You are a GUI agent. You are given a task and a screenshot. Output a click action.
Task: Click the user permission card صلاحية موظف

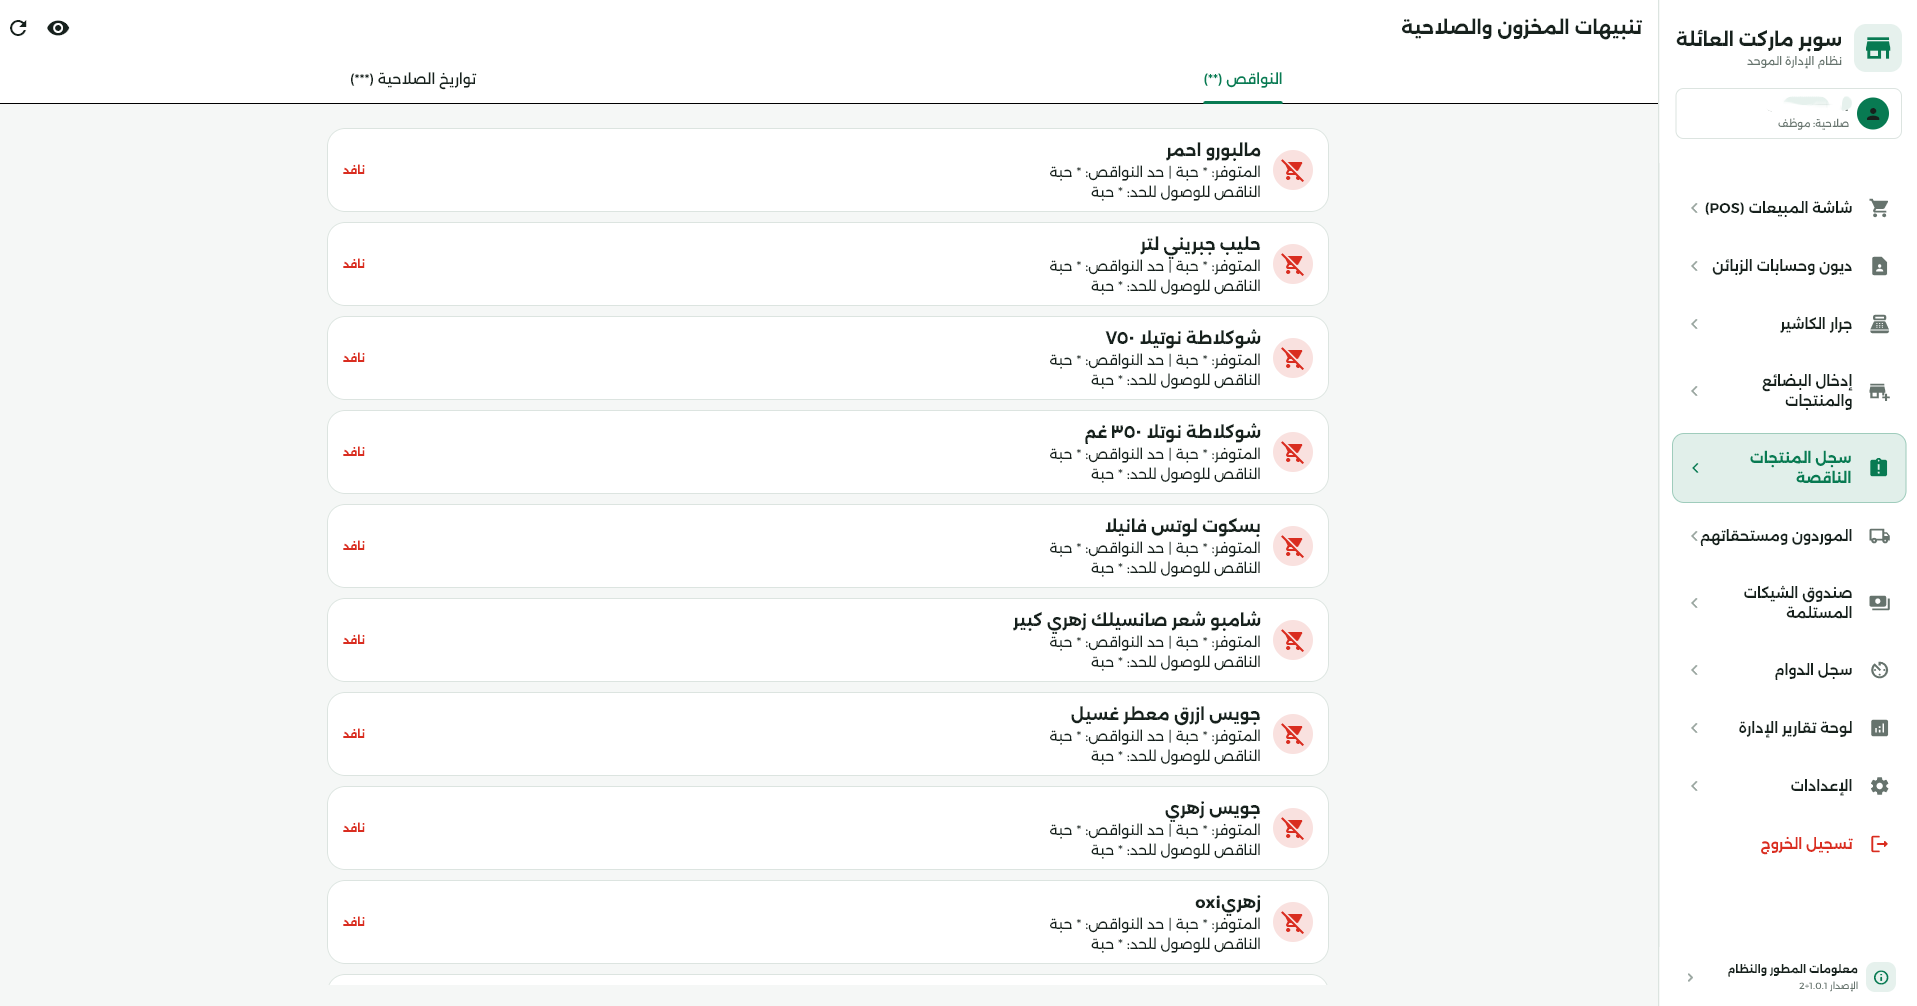point(1788,114)
